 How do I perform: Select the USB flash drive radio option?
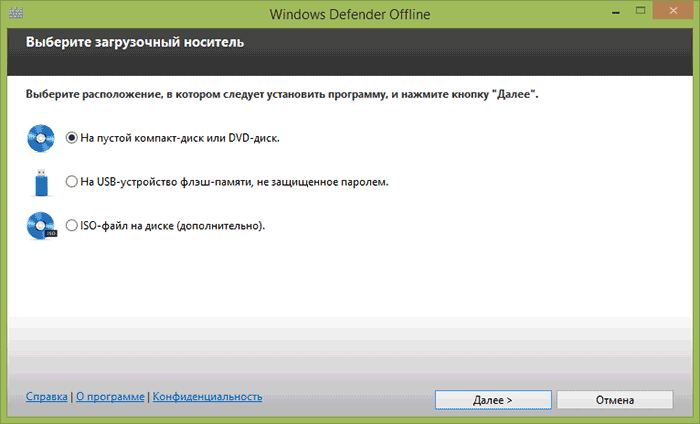71,182
